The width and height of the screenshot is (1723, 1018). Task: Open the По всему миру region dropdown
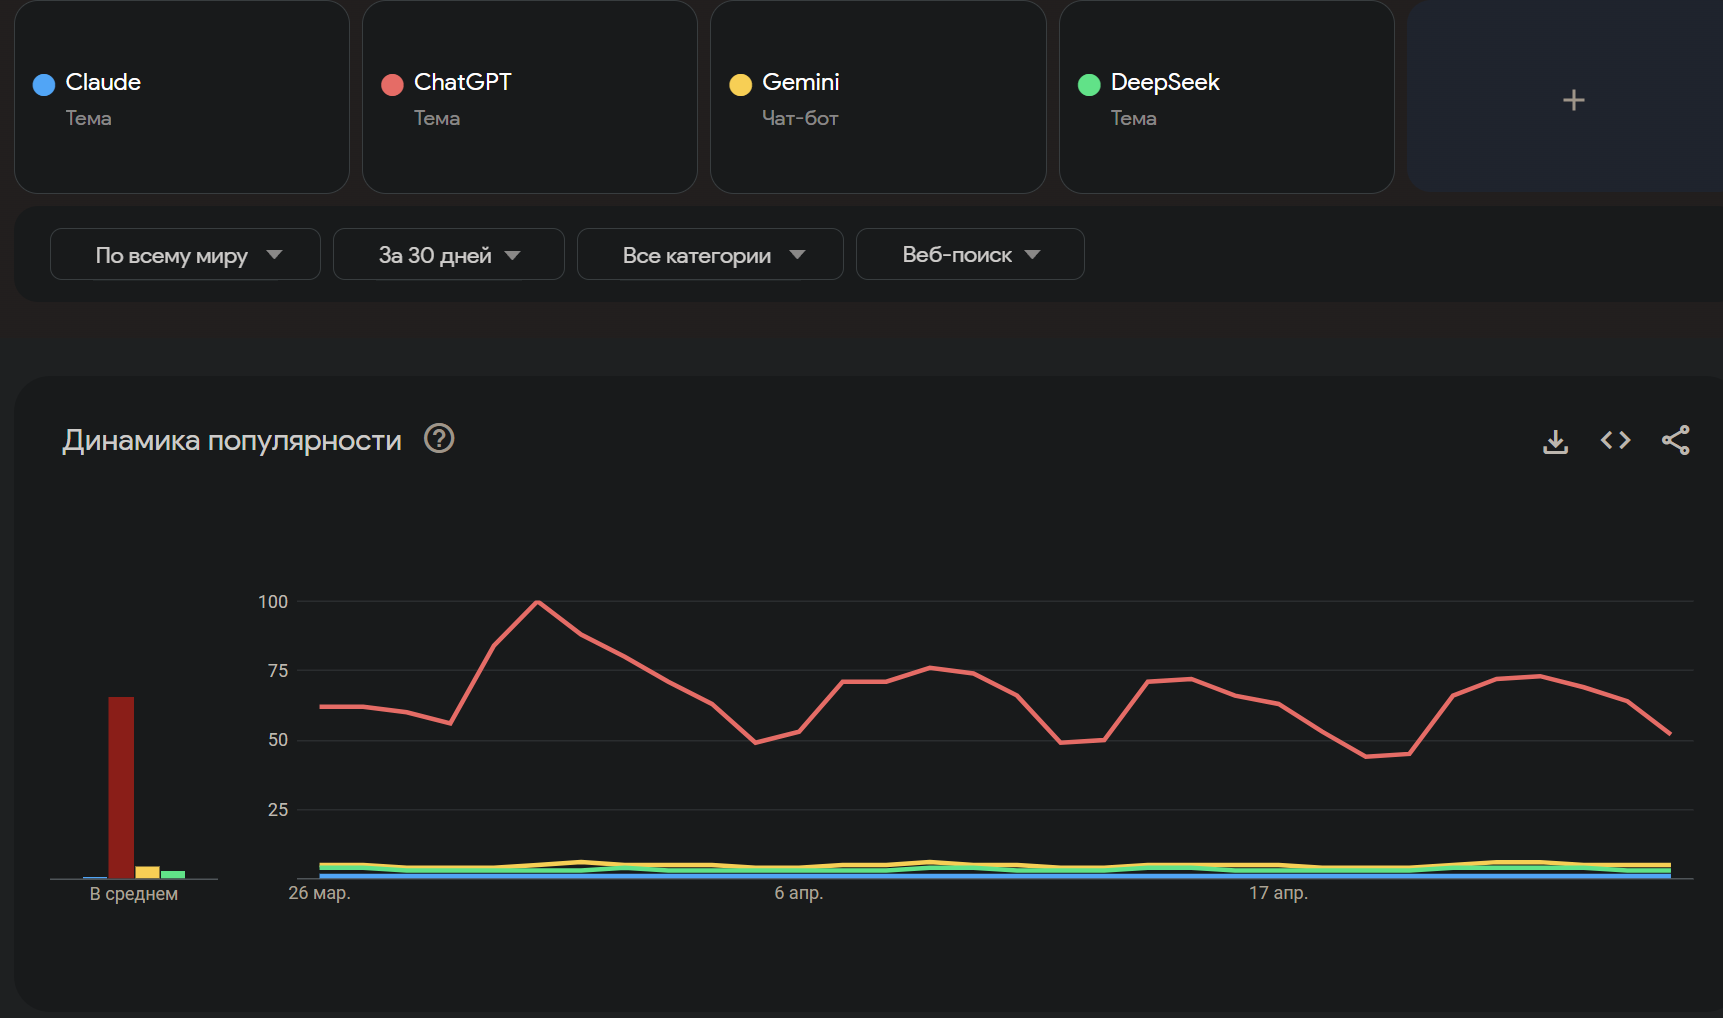(x=185, y=254)
